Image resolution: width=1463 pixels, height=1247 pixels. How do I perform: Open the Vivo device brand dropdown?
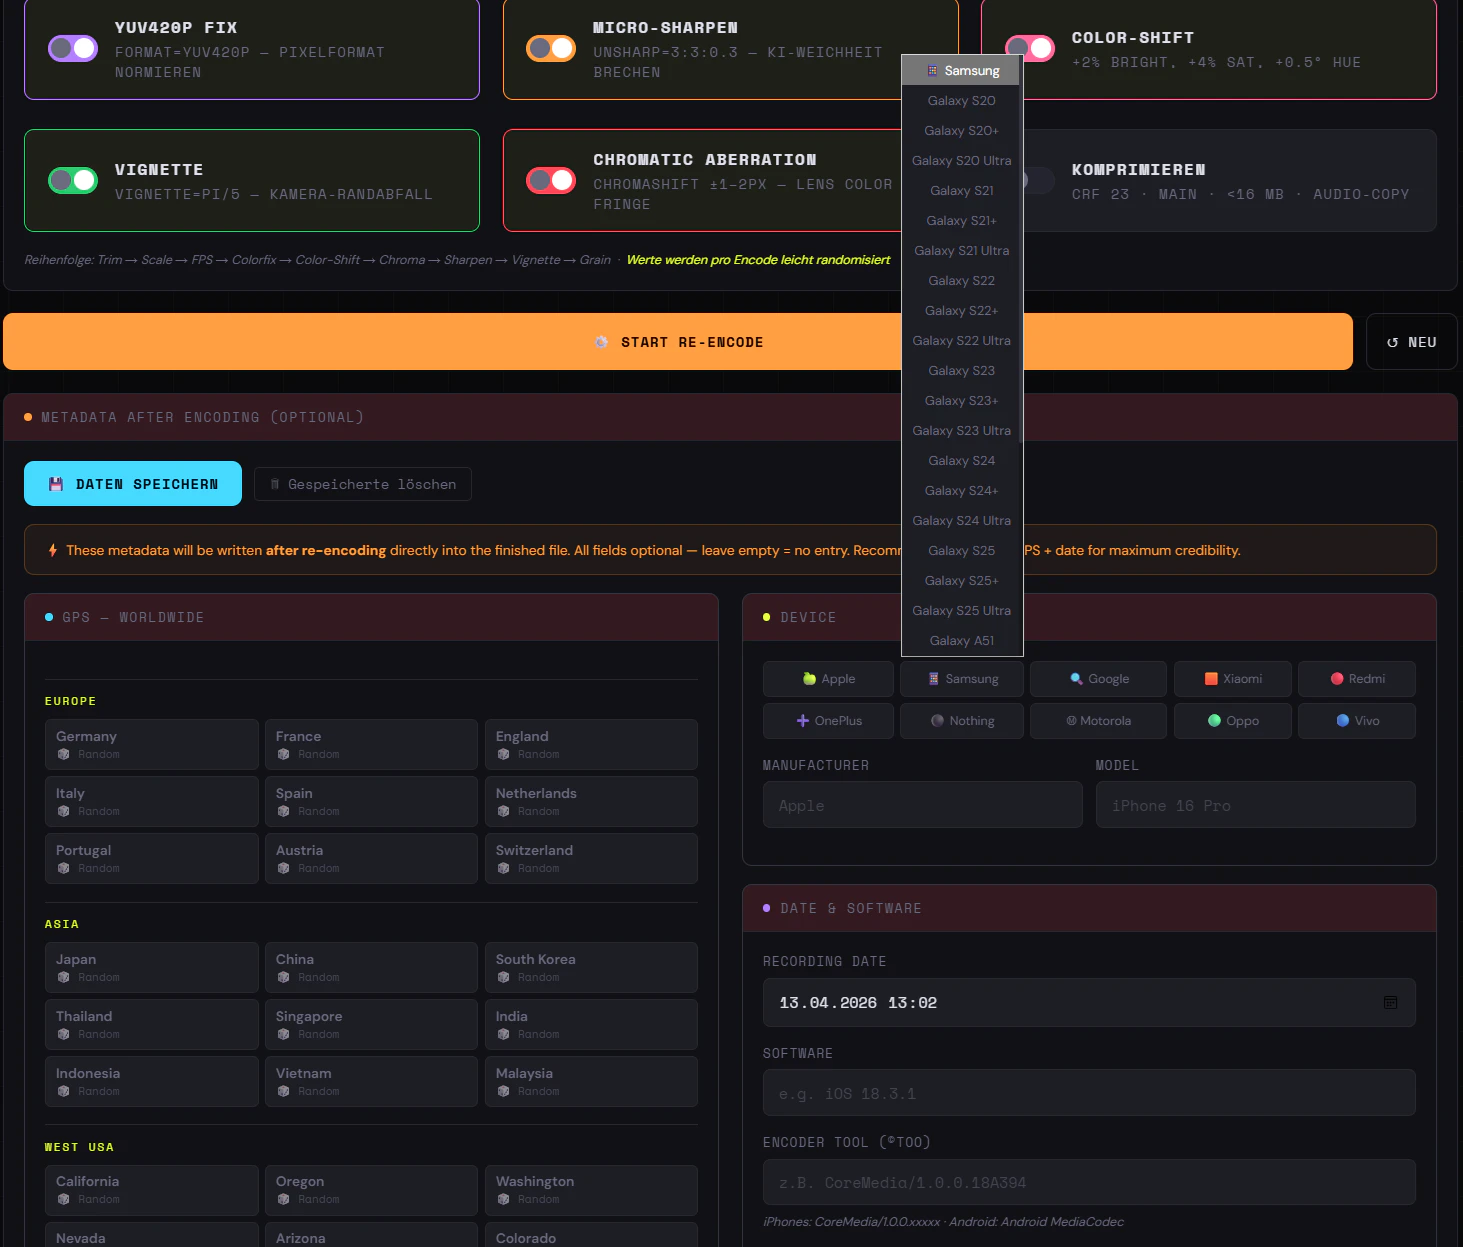[1357, 721]
